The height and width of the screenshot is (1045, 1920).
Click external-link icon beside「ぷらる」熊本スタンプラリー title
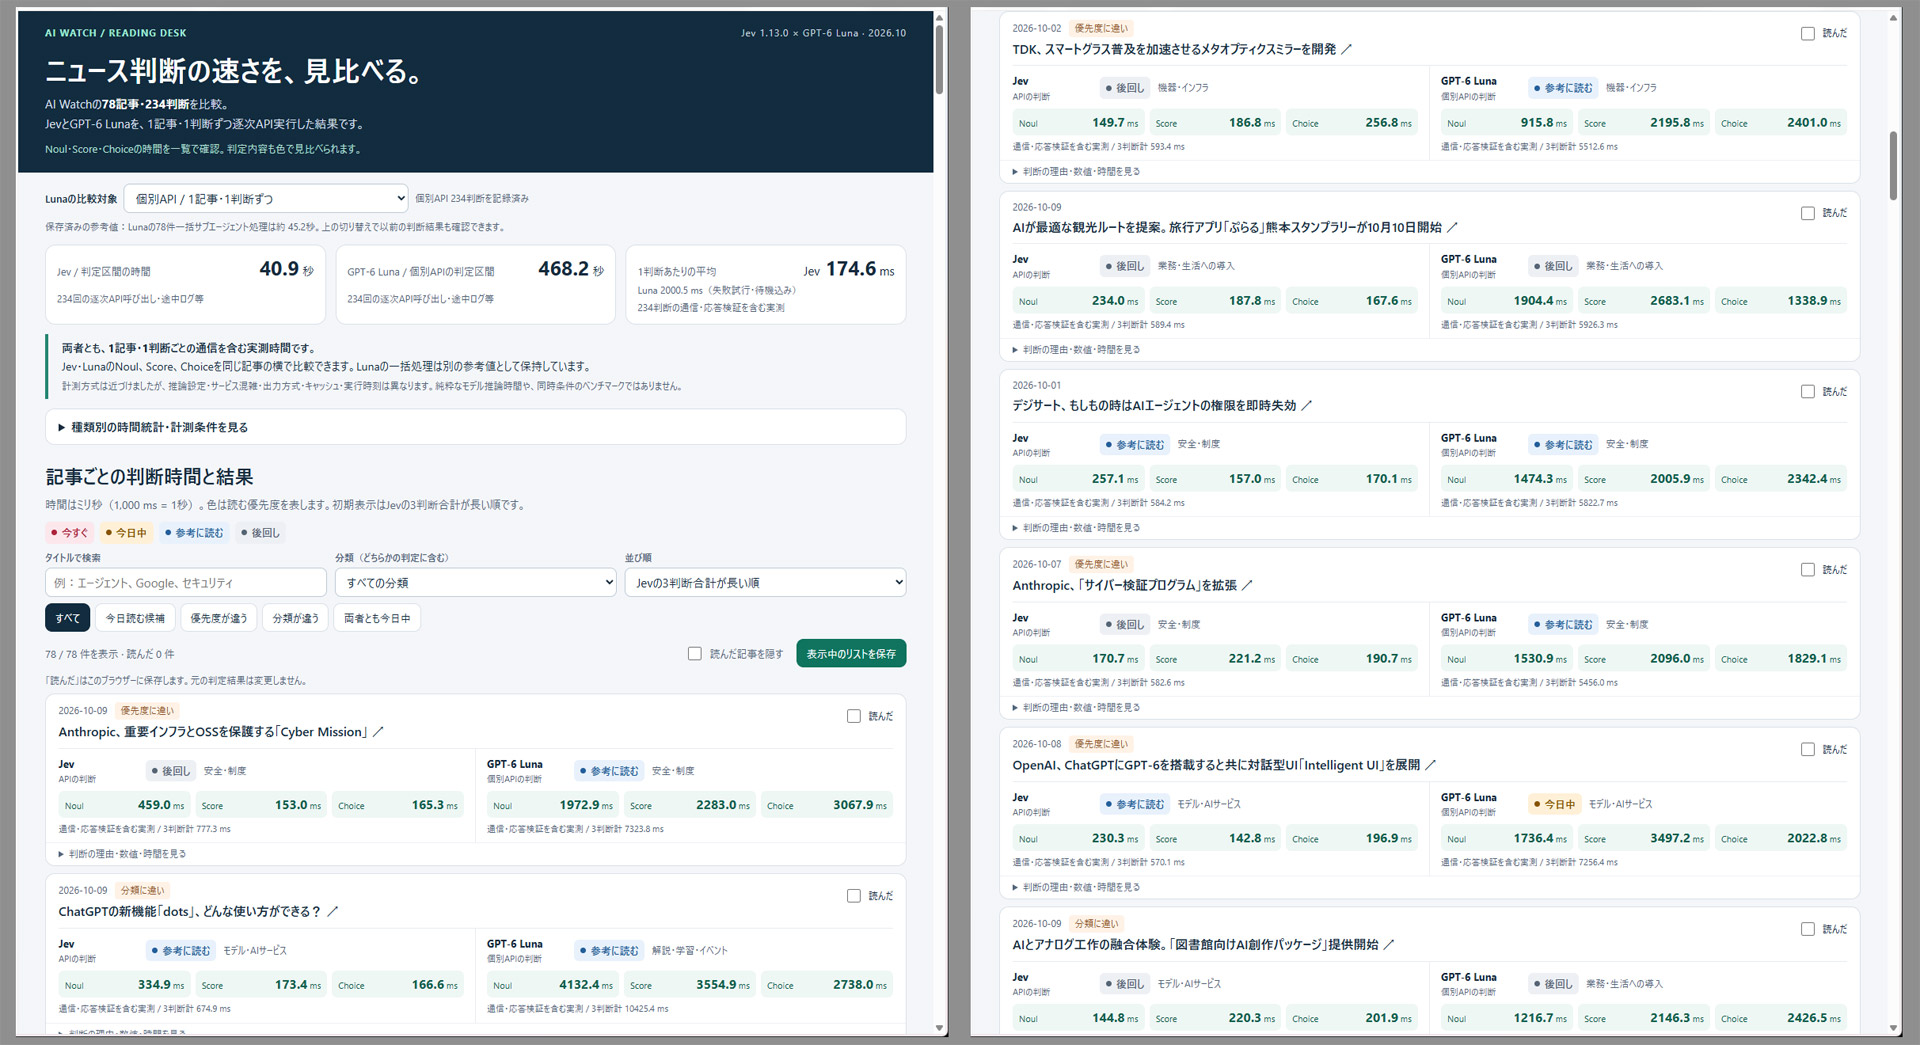point(1452,227)
